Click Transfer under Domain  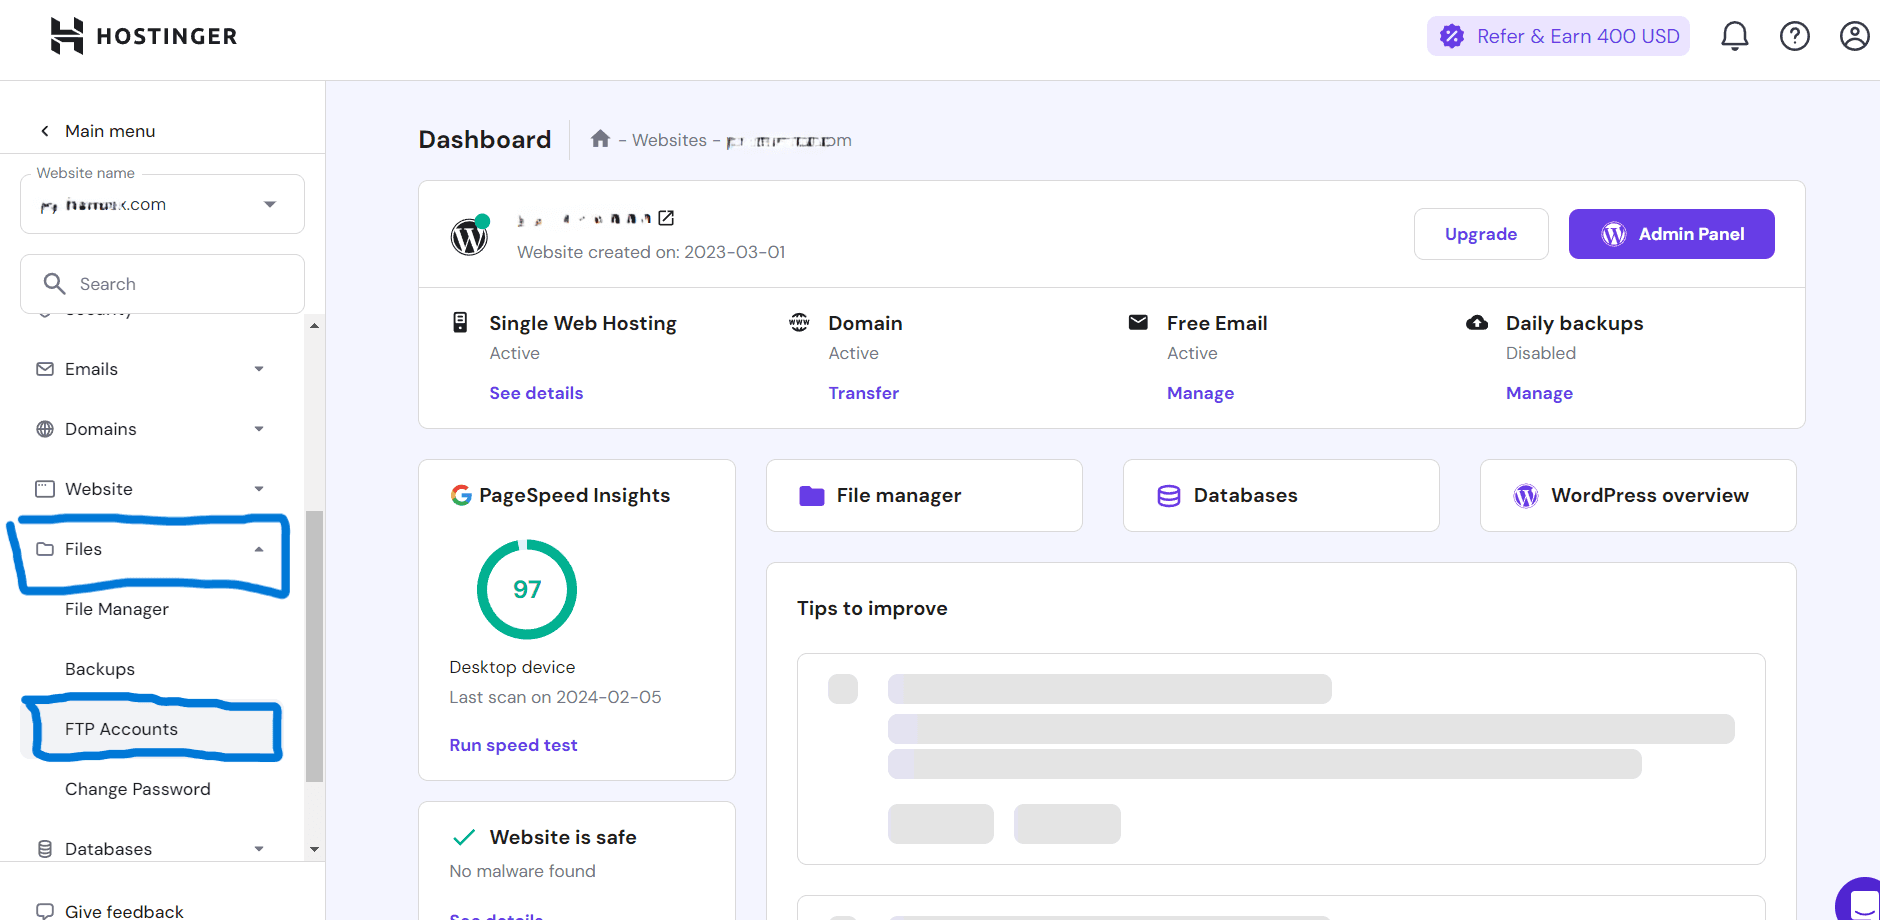[864, 393]
